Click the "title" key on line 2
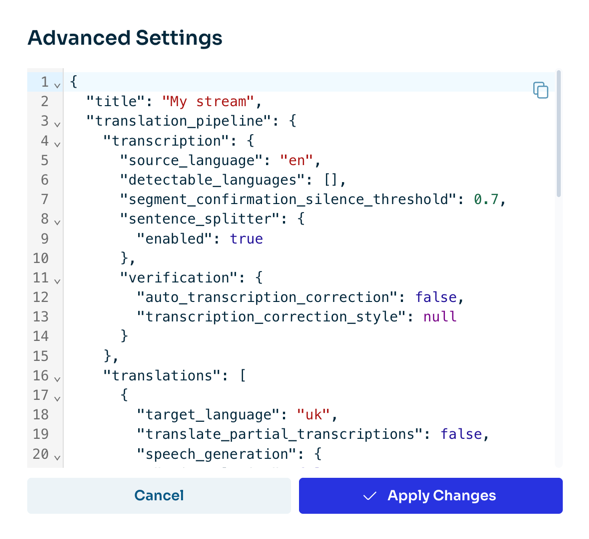Viewport: 589px width, 539px height. click(116, 101)
